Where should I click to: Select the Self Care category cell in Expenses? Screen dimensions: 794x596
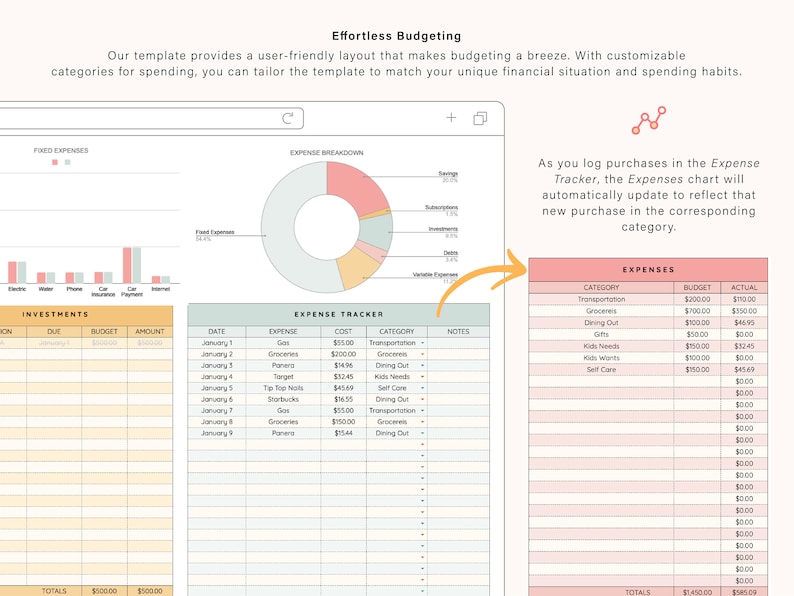[x=601, y=370]
